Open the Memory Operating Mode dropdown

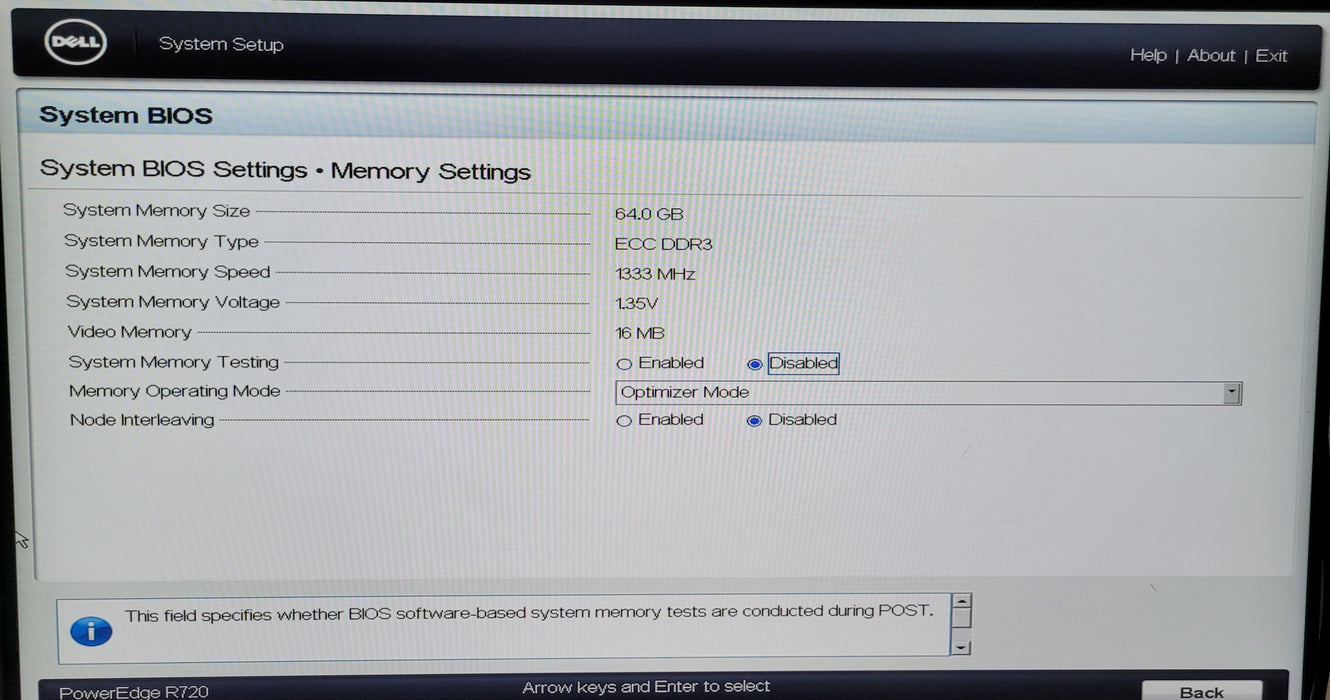click(928, 393)
